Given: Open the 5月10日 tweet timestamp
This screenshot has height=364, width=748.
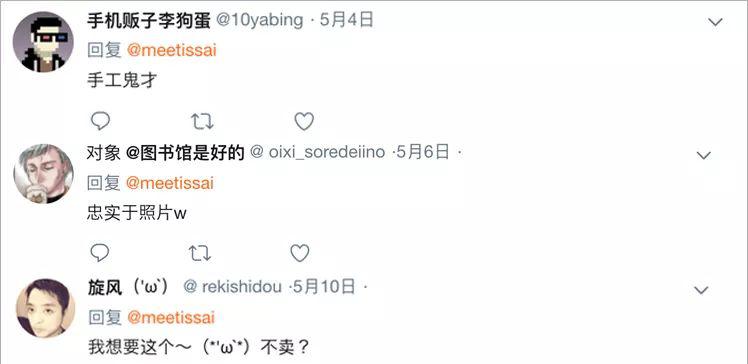Looking at the screenshot, I should pyautogui.click(x=324, y=287).
